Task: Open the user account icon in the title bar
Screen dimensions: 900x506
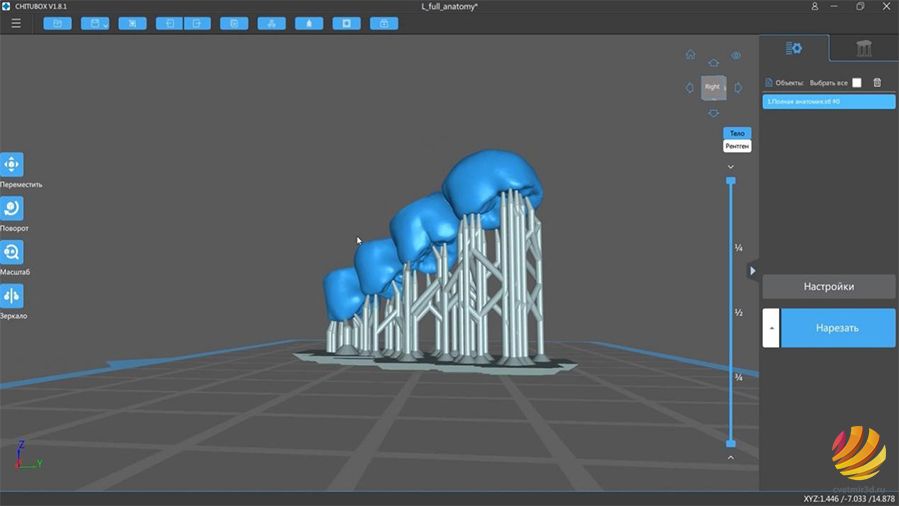Action: pos(814,6)
